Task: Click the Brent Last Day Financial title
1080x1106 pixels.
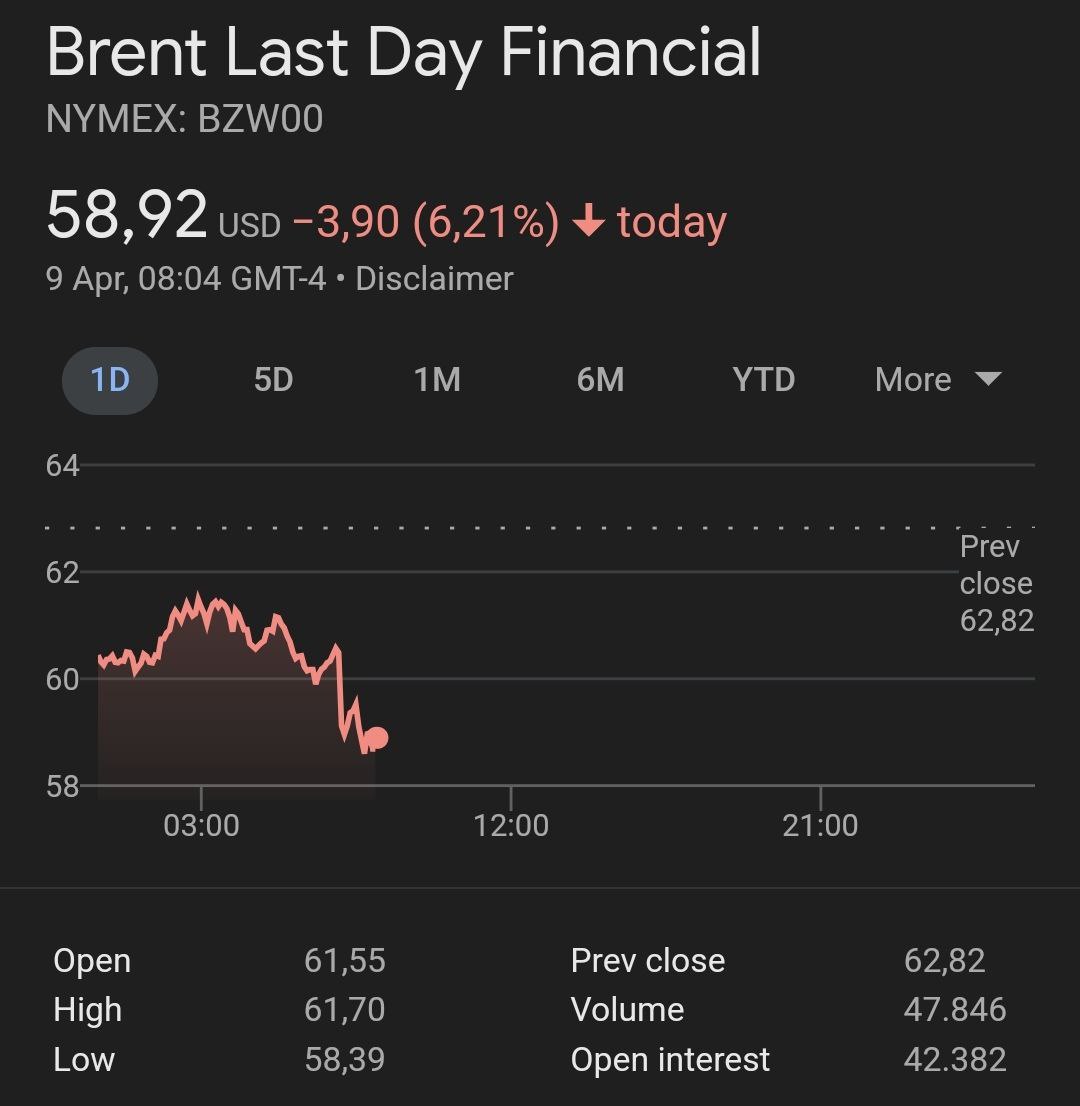Action: (x=403, y=52)
